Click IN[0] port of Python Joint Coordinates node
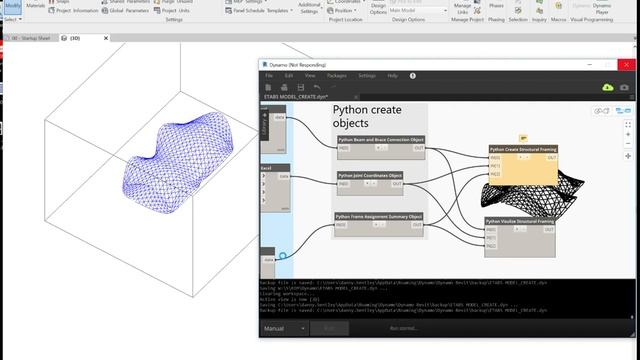The width and height of the screenshot is (640, 360). (343, 184)
